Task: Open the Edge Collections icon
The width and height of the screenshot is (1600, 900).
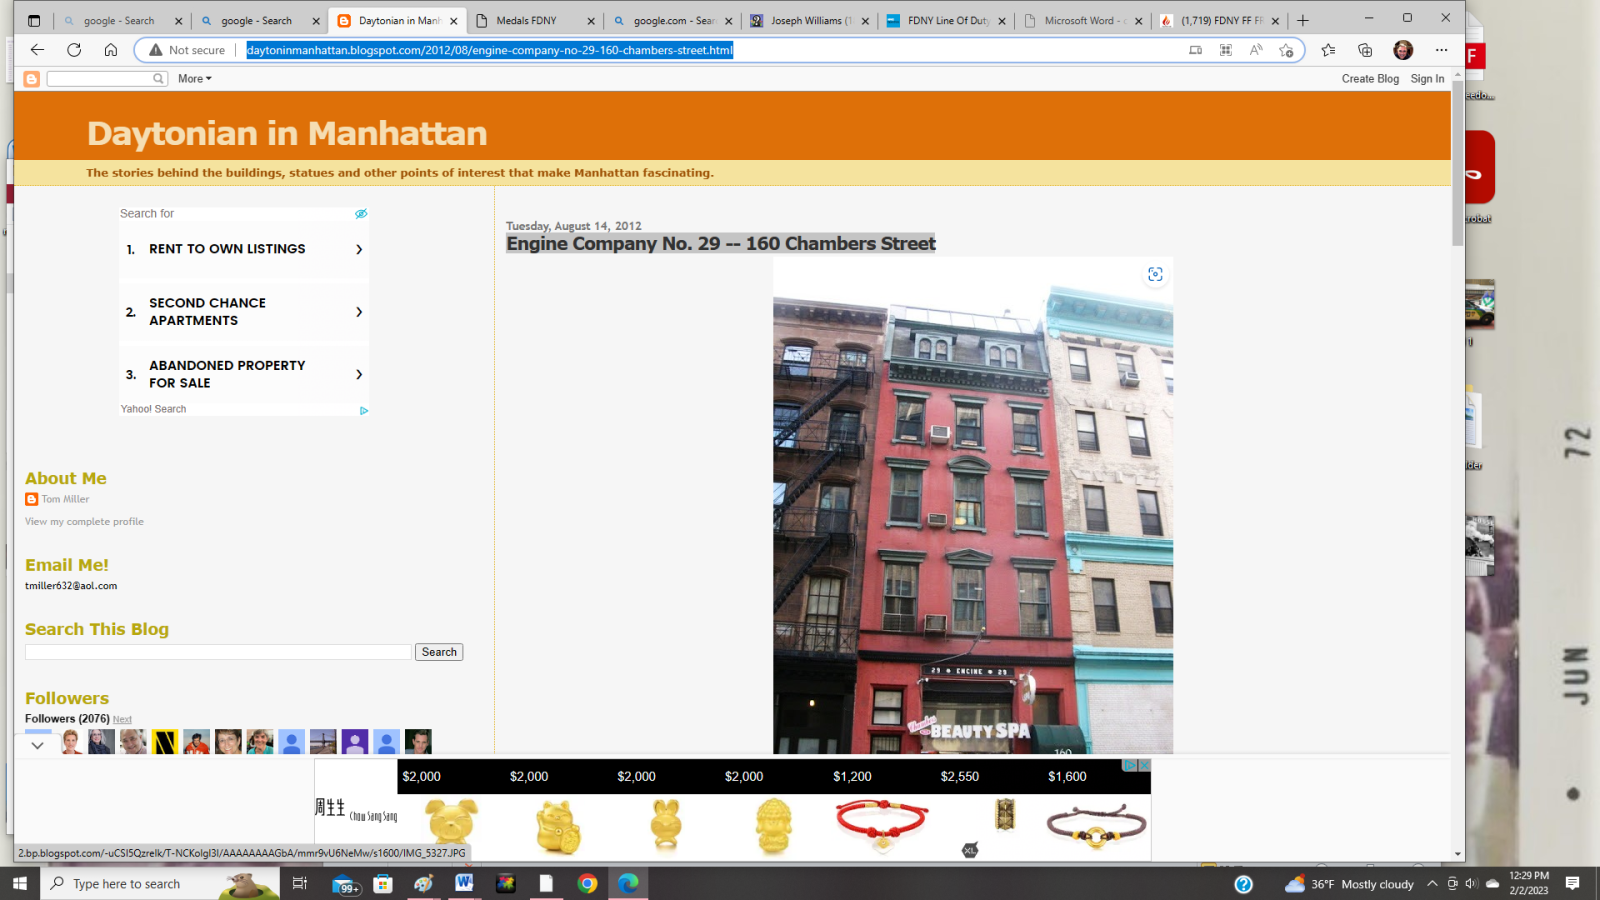Action: tap(1365, 50)
